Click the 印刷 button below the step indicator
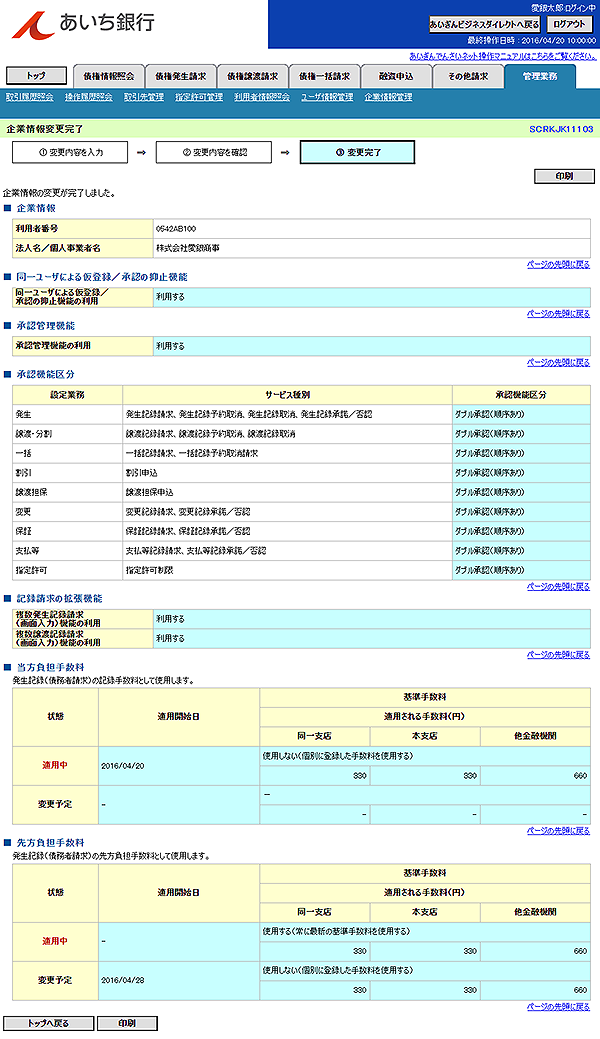 (x=564, y=176)
